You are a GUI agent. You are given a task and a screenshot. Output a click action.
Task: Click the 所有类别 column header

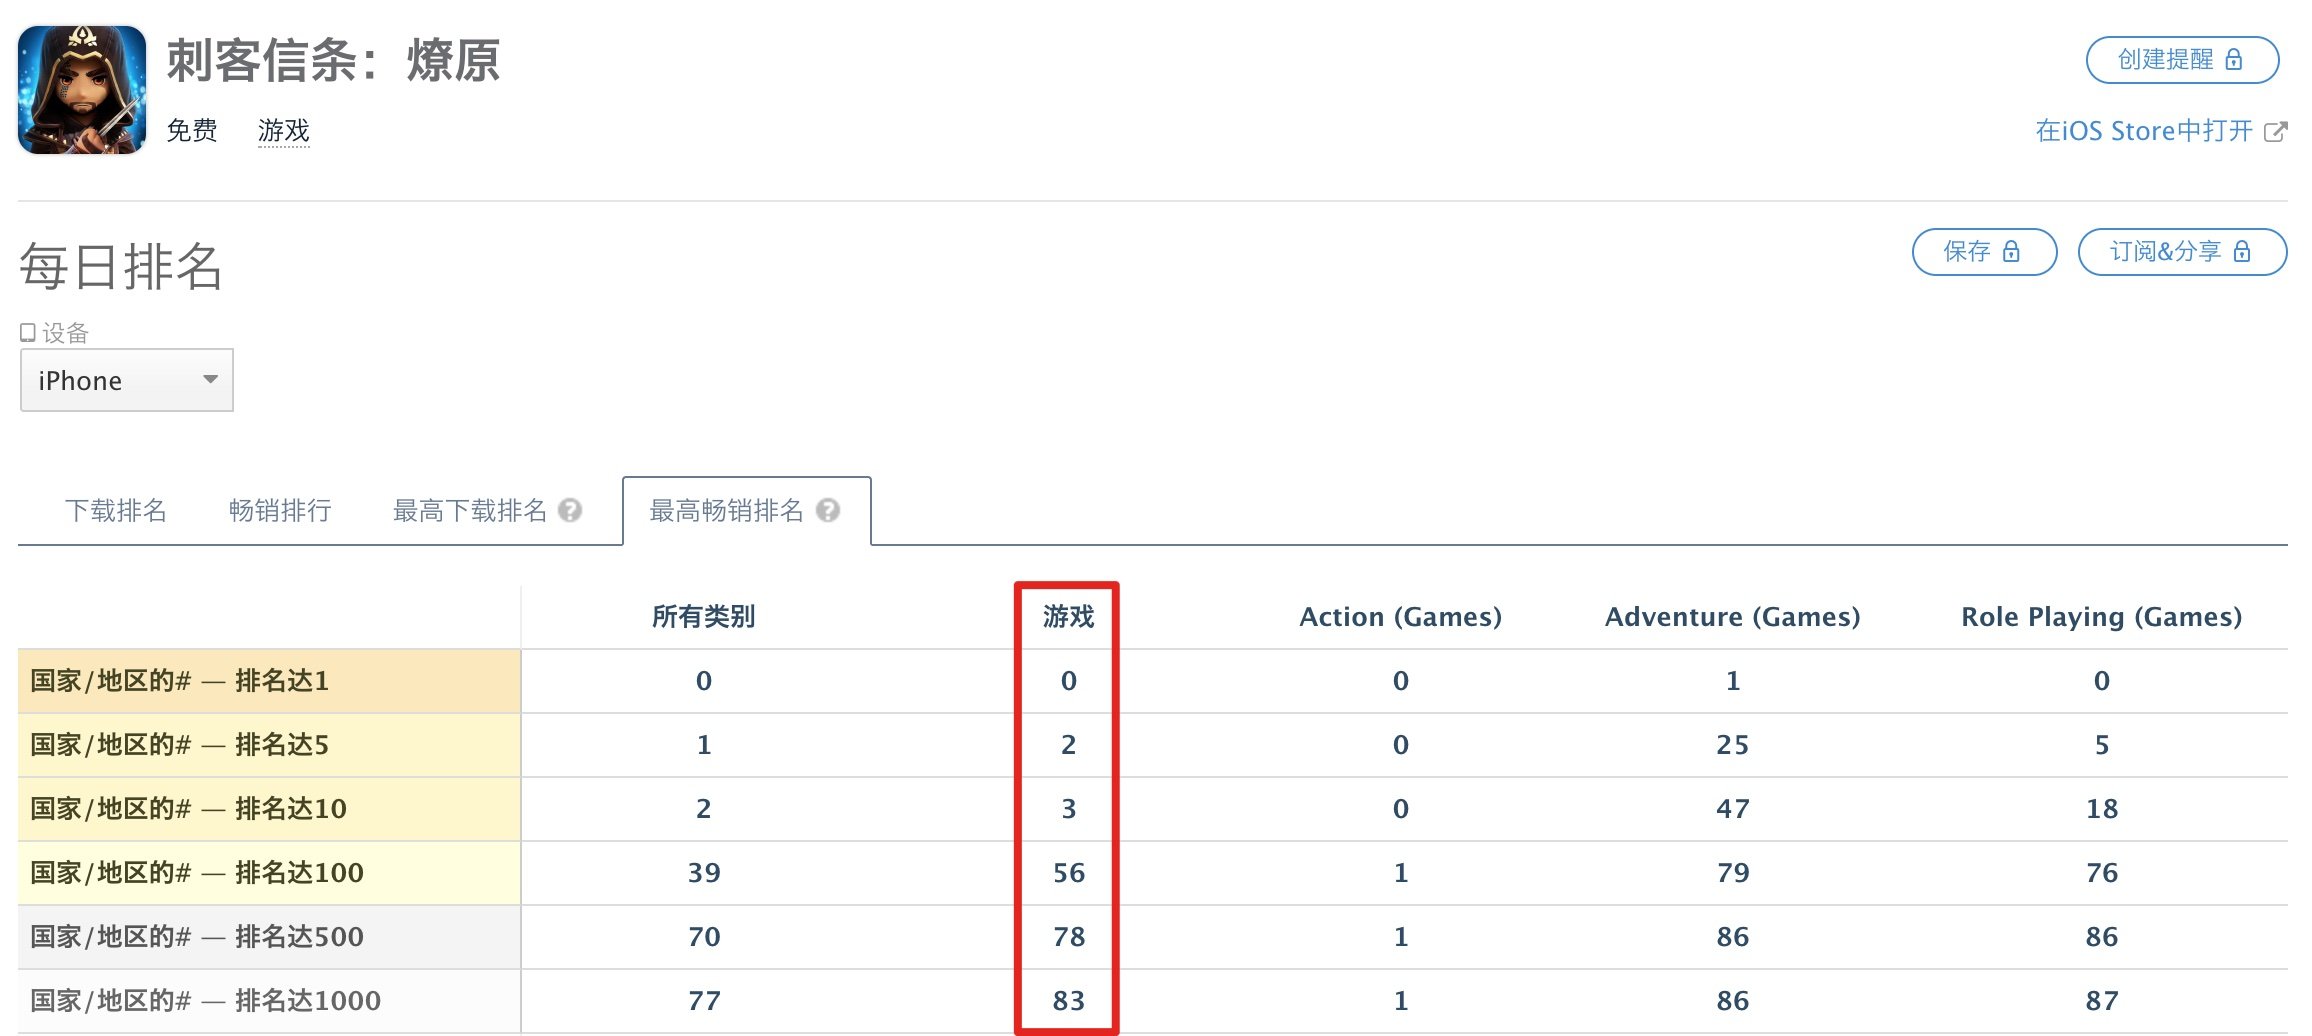[704, 617]
